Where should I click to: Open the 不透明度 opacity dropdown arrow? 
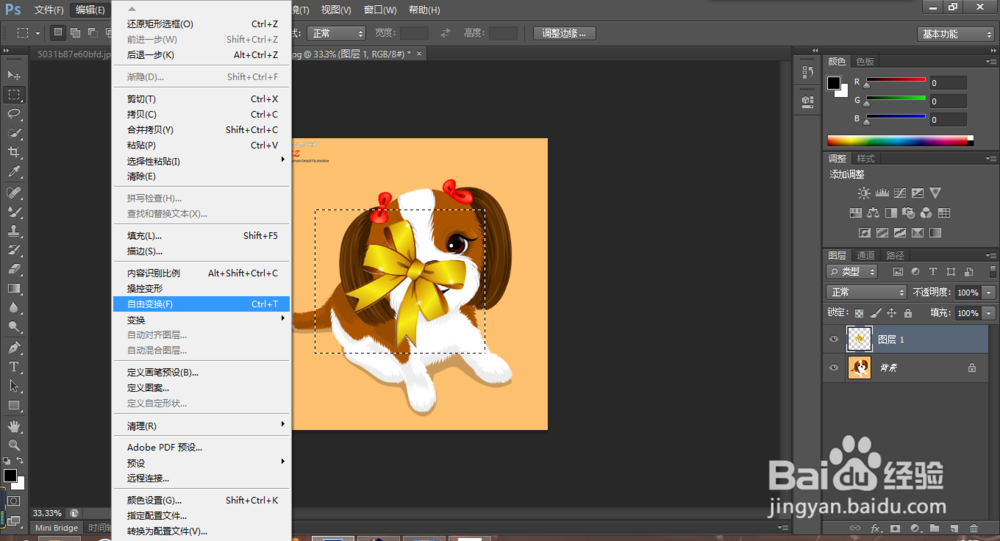tap(989, 292)
